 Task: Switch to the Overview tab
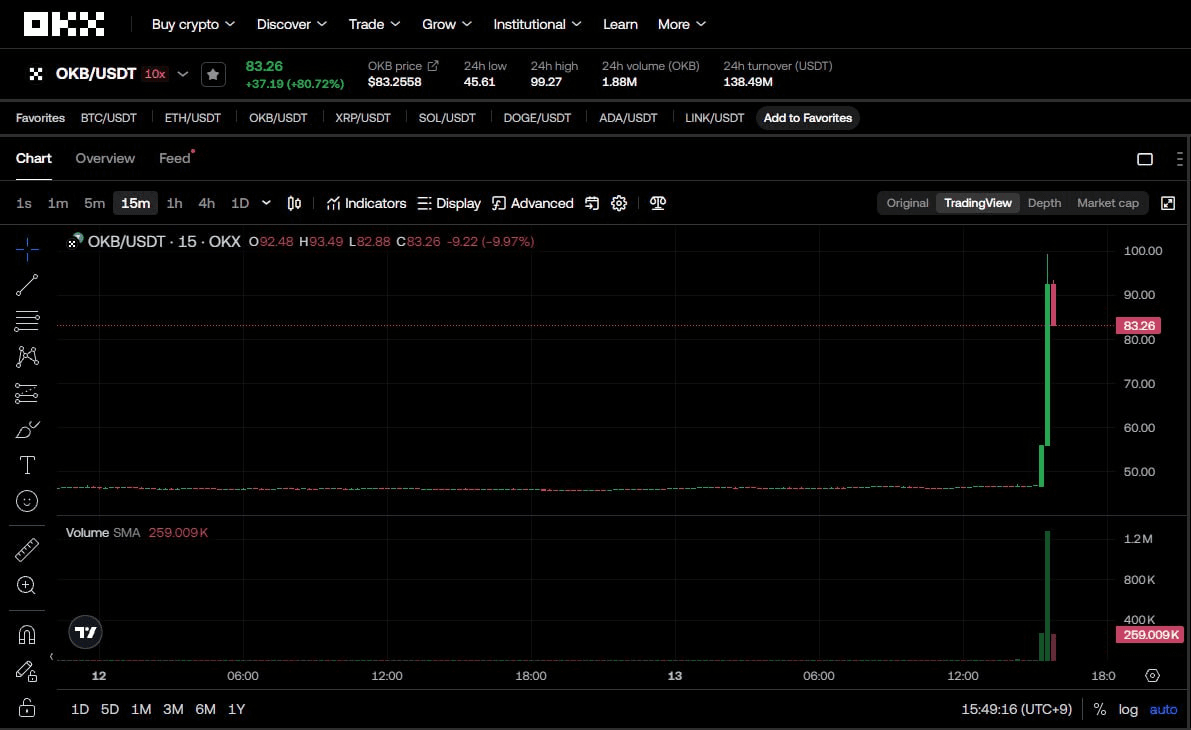pos(105,158)
